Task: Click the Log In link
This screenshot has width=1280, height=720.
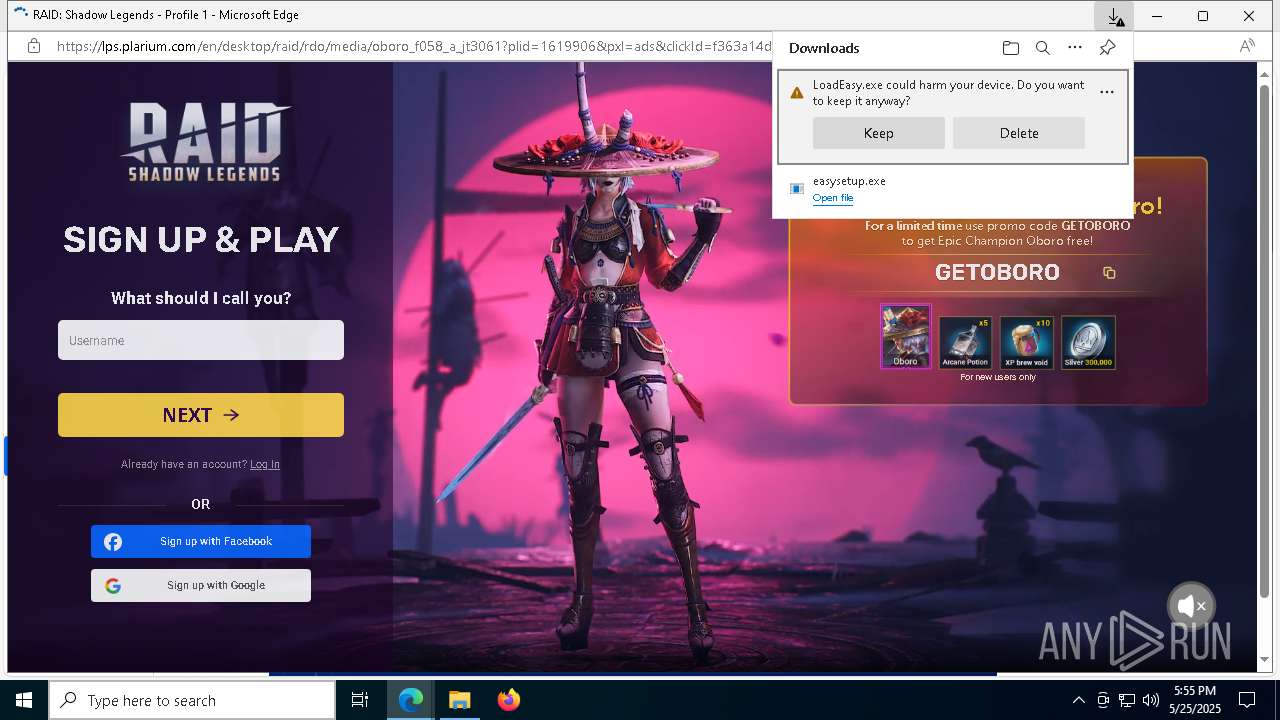Action: [265, 464]
